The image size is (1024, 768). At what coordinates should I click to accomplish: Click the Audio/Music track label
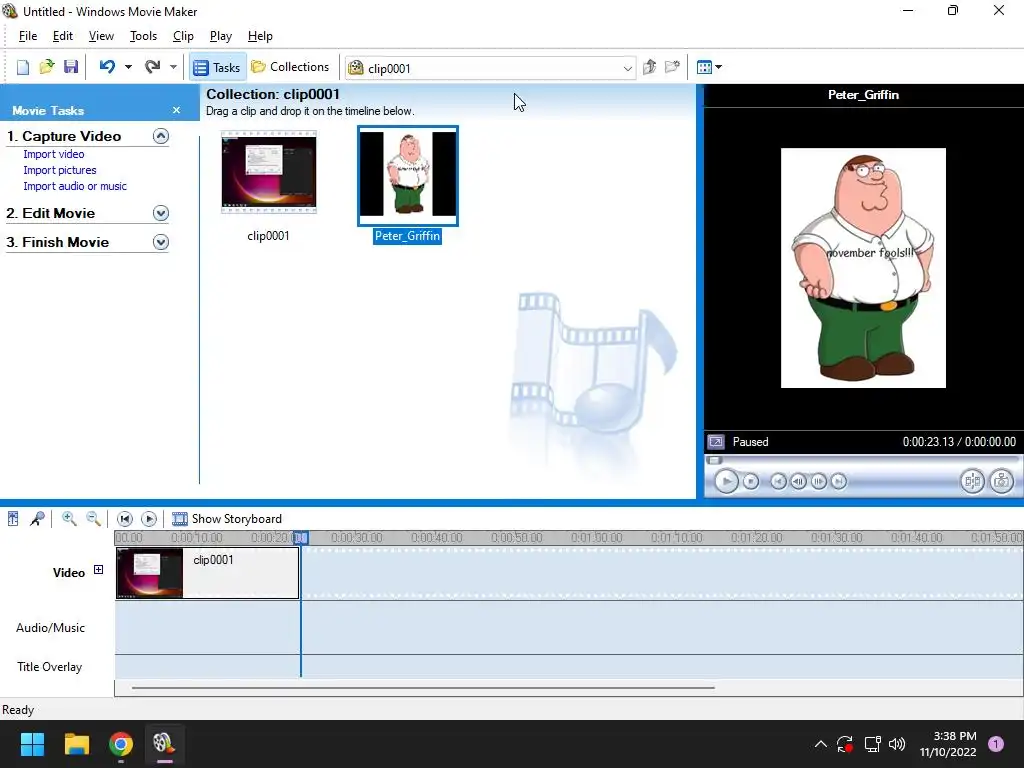point(50,628)
